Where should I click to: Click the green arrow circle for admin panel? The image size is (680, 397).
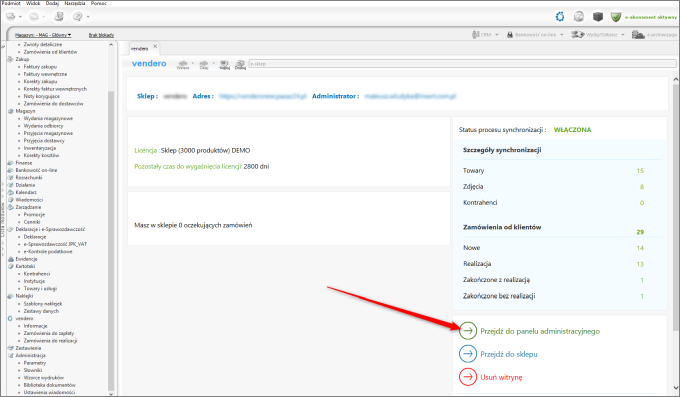(468, 331)
